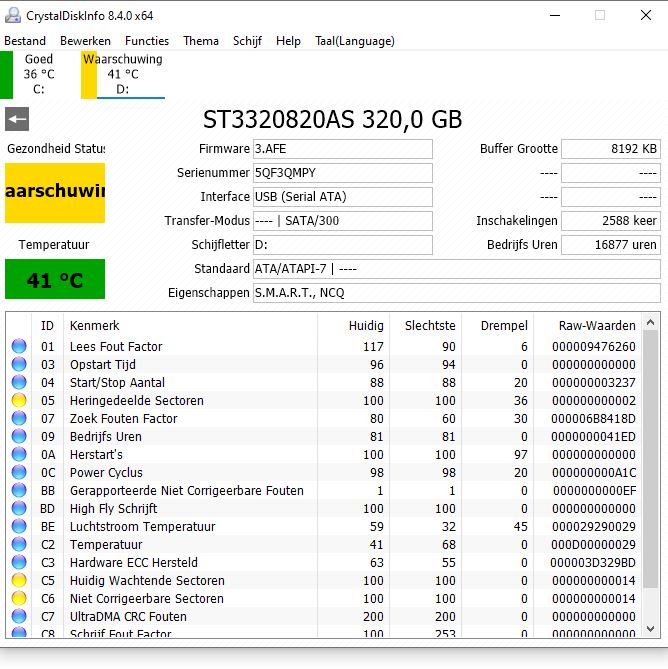Image resolution: width=668 pixels, height=669 pixels.
Task: Open the Thema menu
Action: (201, 41)
